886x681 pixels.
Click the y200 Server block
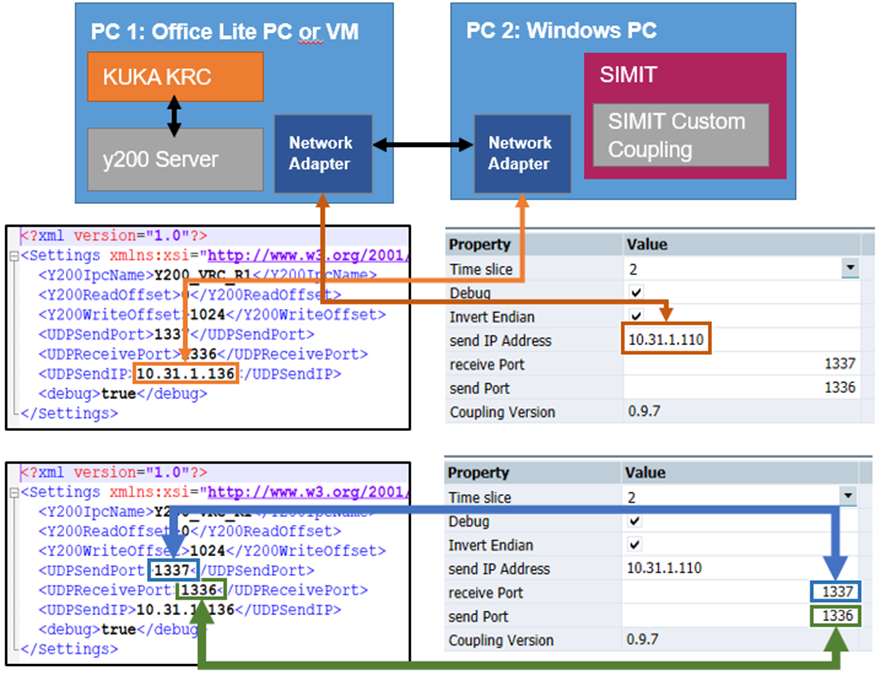click(x=175, y=159)
